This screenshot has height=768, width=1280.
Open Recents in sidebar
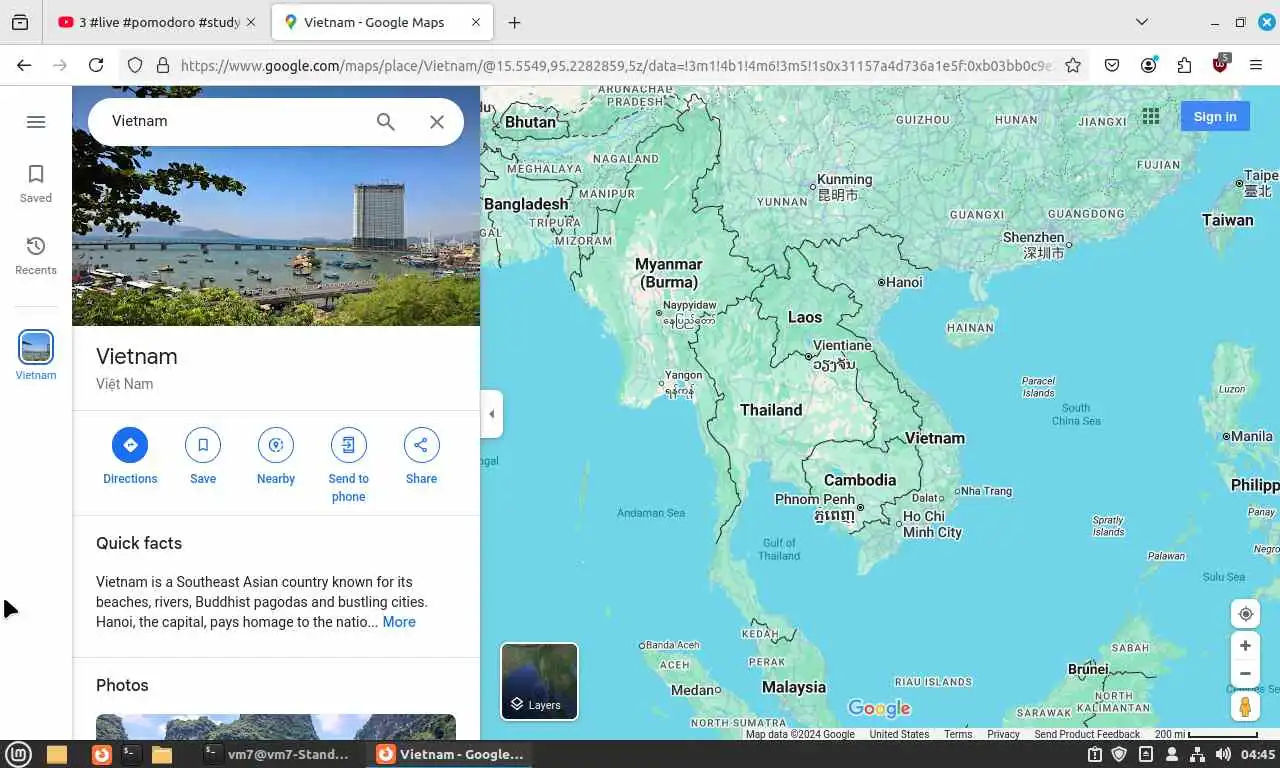click(36, 256)
